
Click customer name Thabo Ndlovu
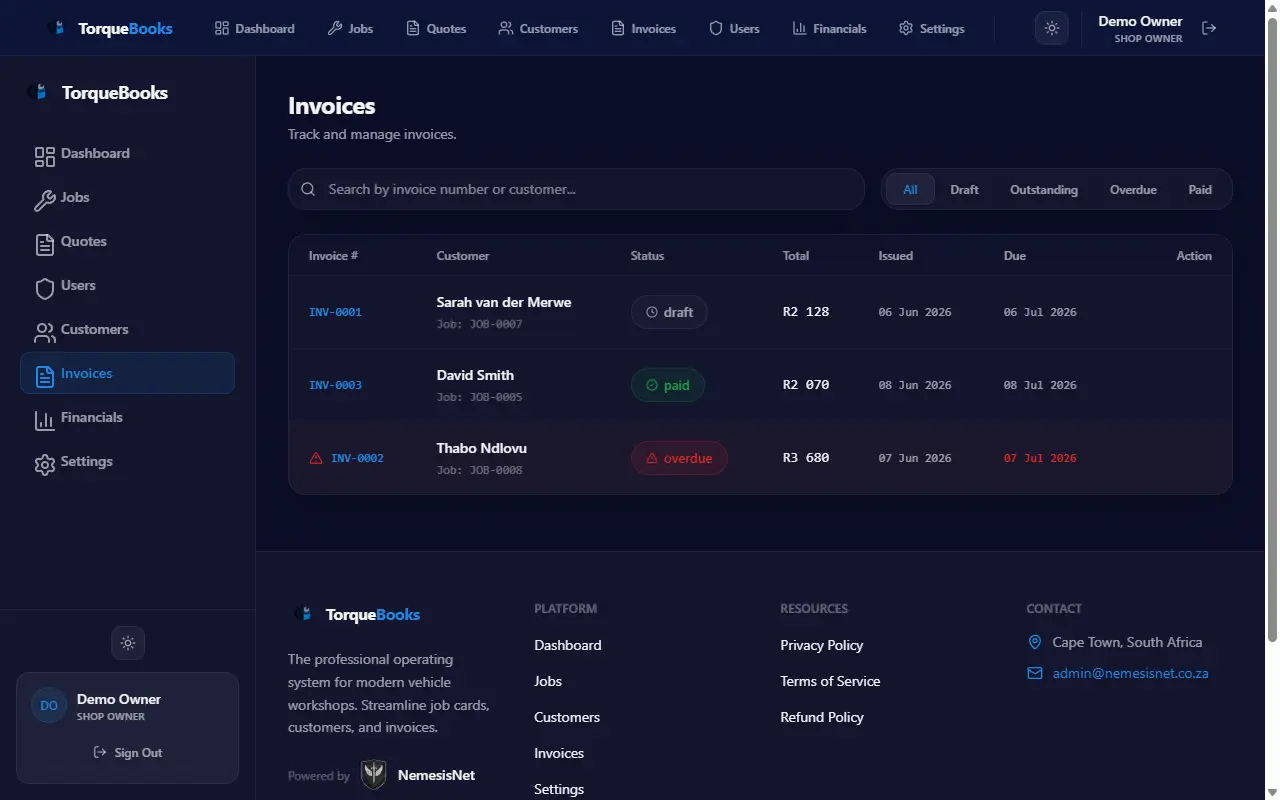tap(481, 448)
